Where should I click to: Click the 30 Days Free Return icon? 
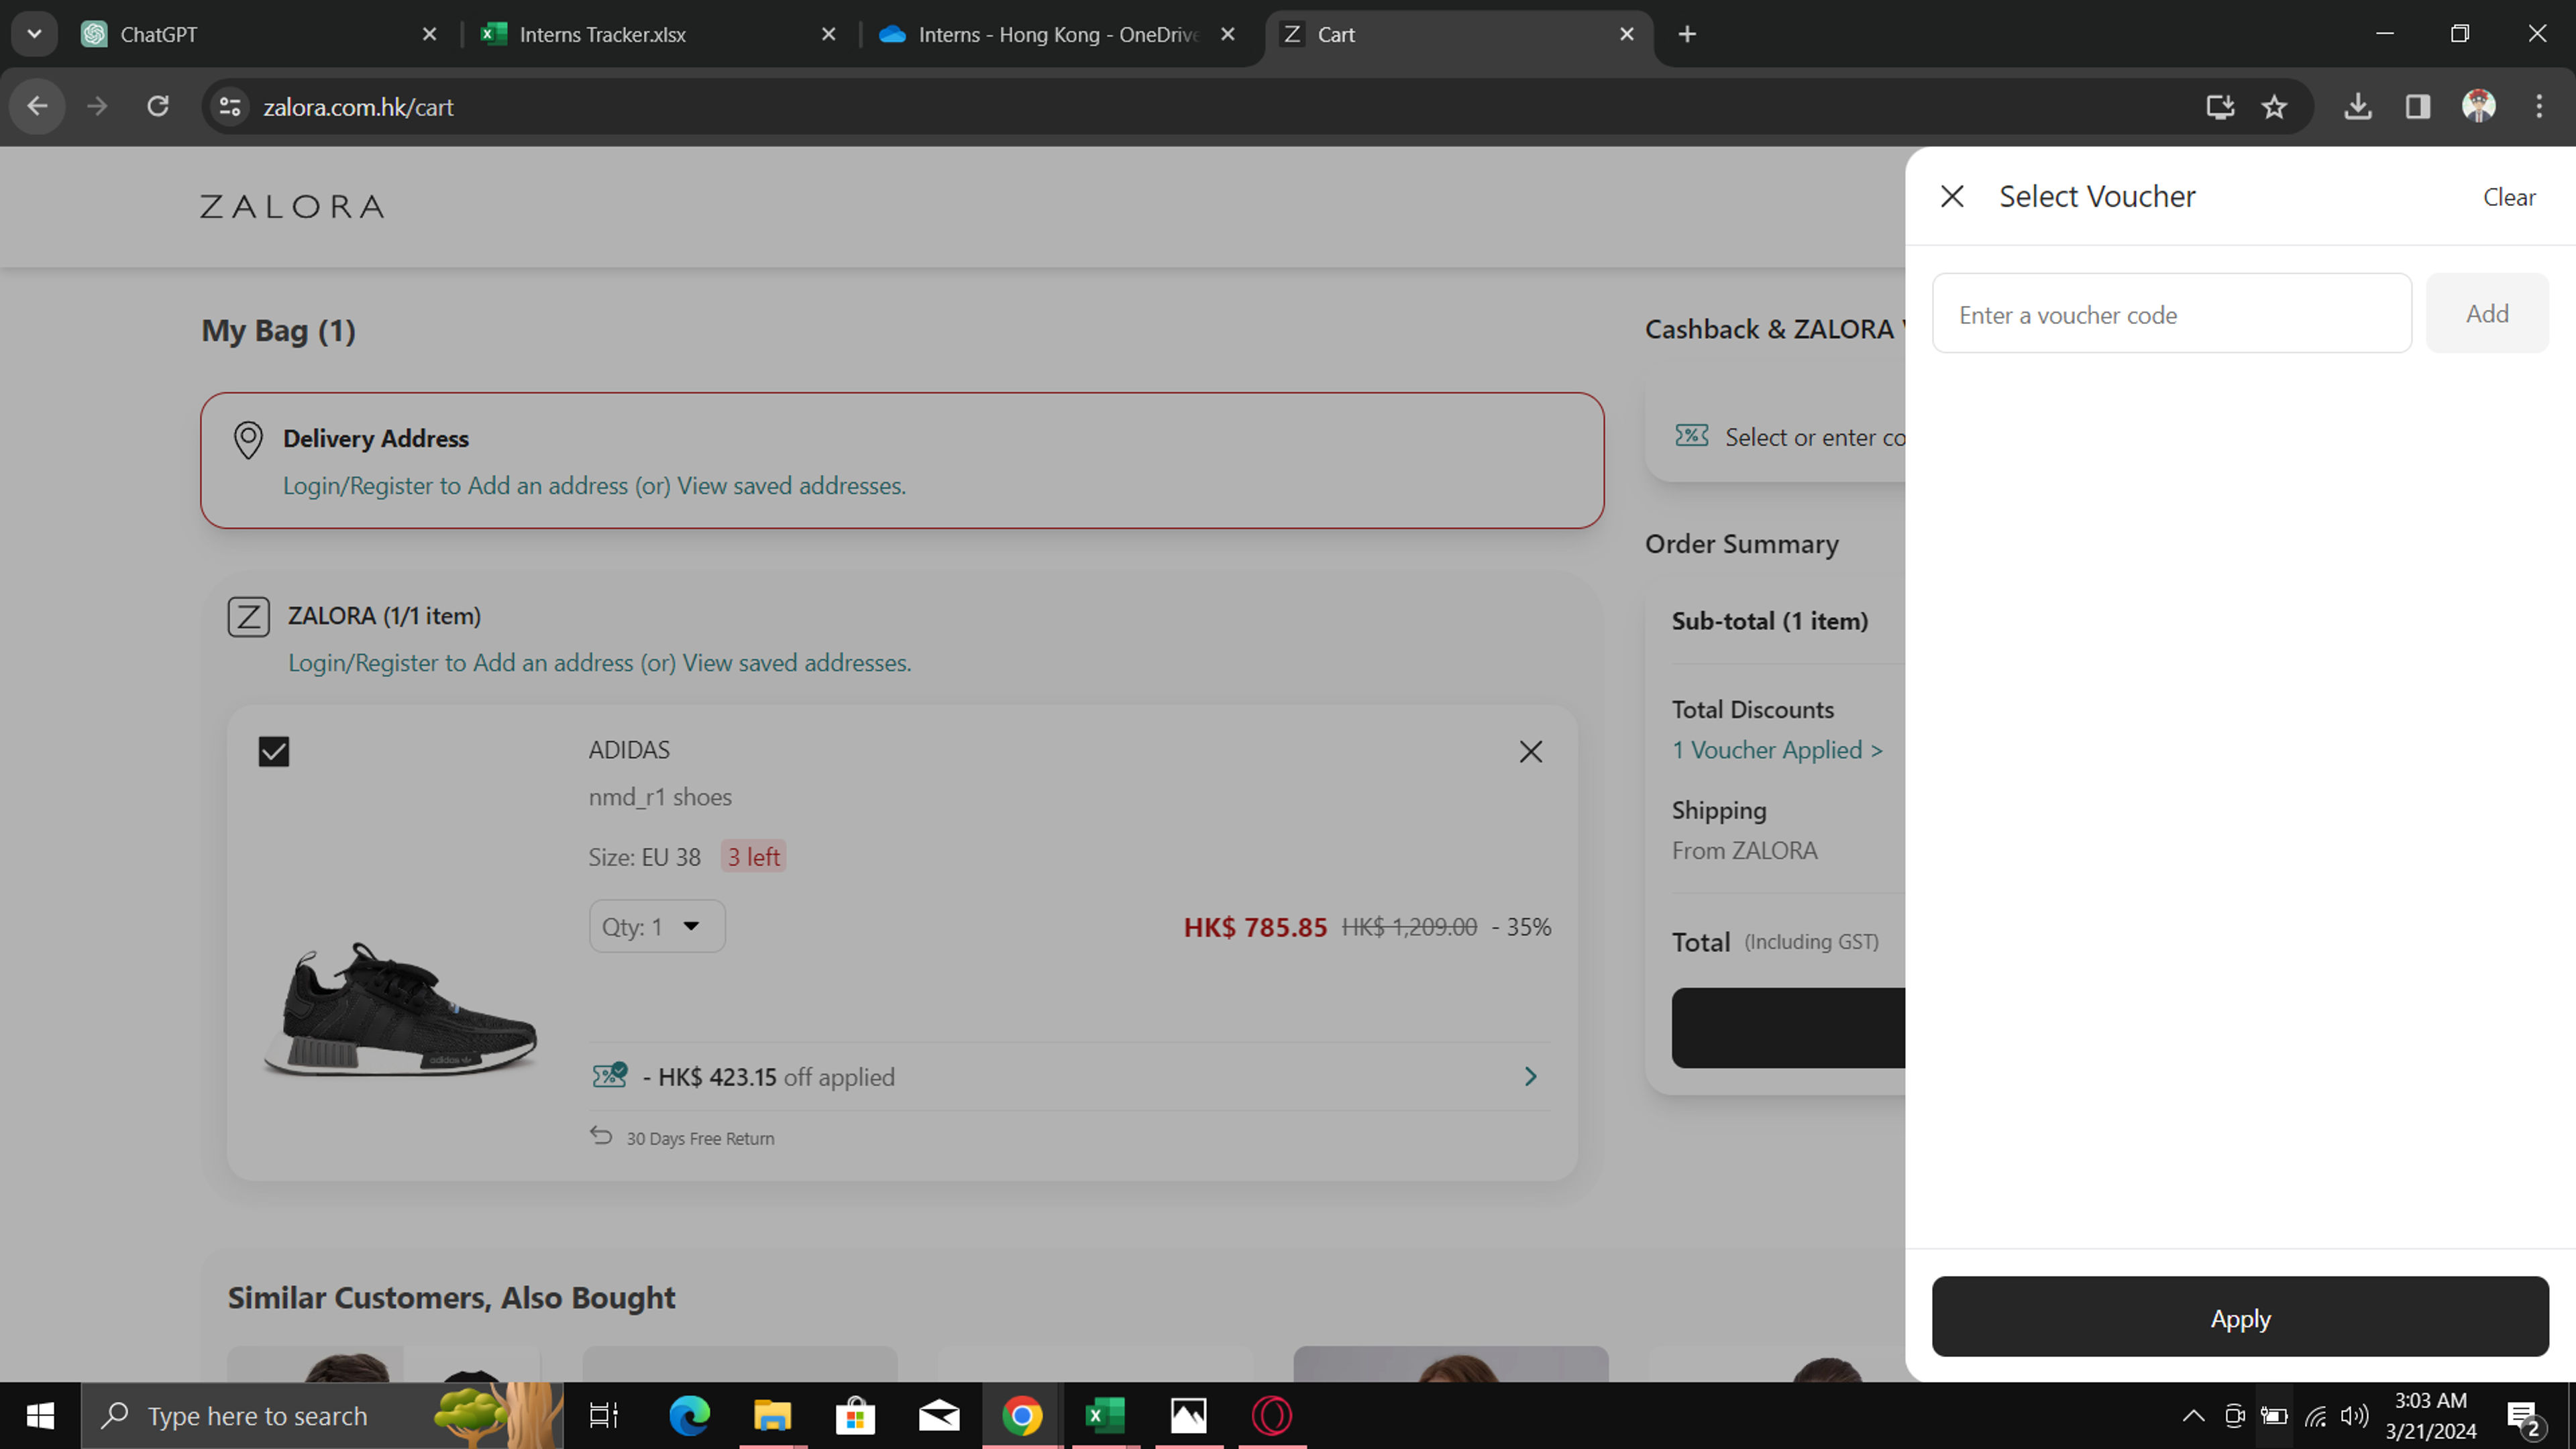tap(600, 1136)
